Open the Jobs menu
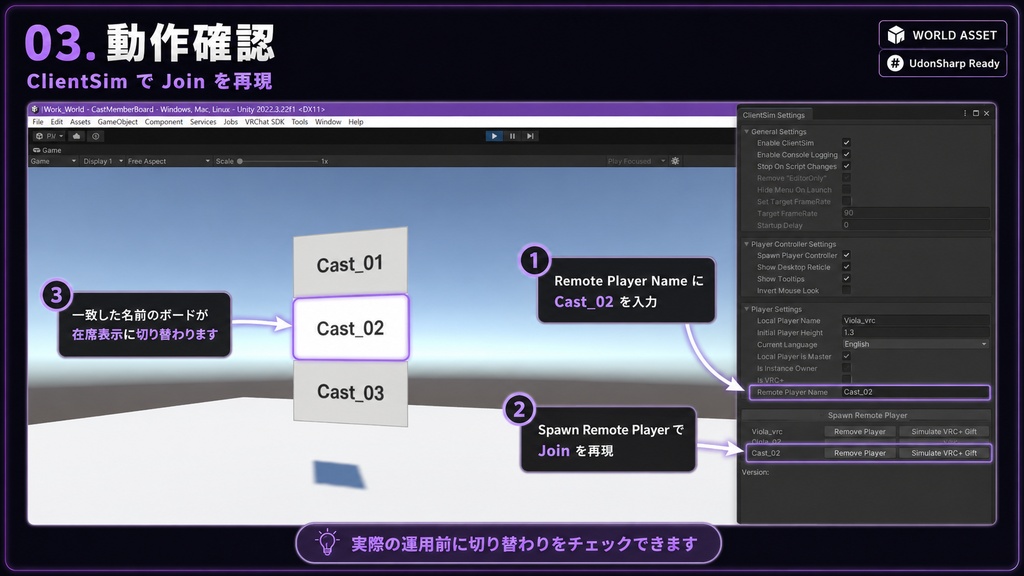The width and height of the screenshot is (1024, 576). pos(231,122)
